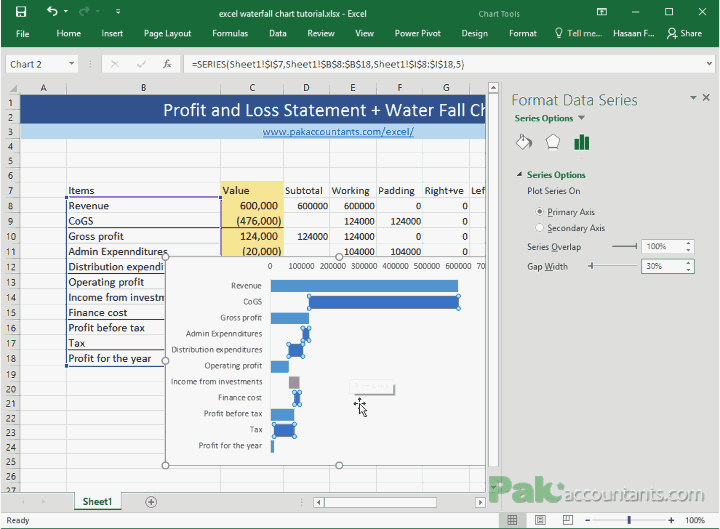The width and height of the screenshot is (720, 529).
Task: Click the Tell me lightbulb search
Action: 578,34
